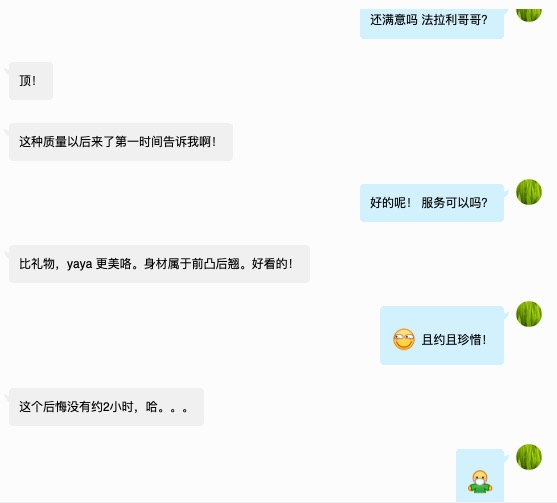This screenshot has height=503, width=557.
Task: Click the text 法拉利哥哥 in the top bubble
Action: 454,20
